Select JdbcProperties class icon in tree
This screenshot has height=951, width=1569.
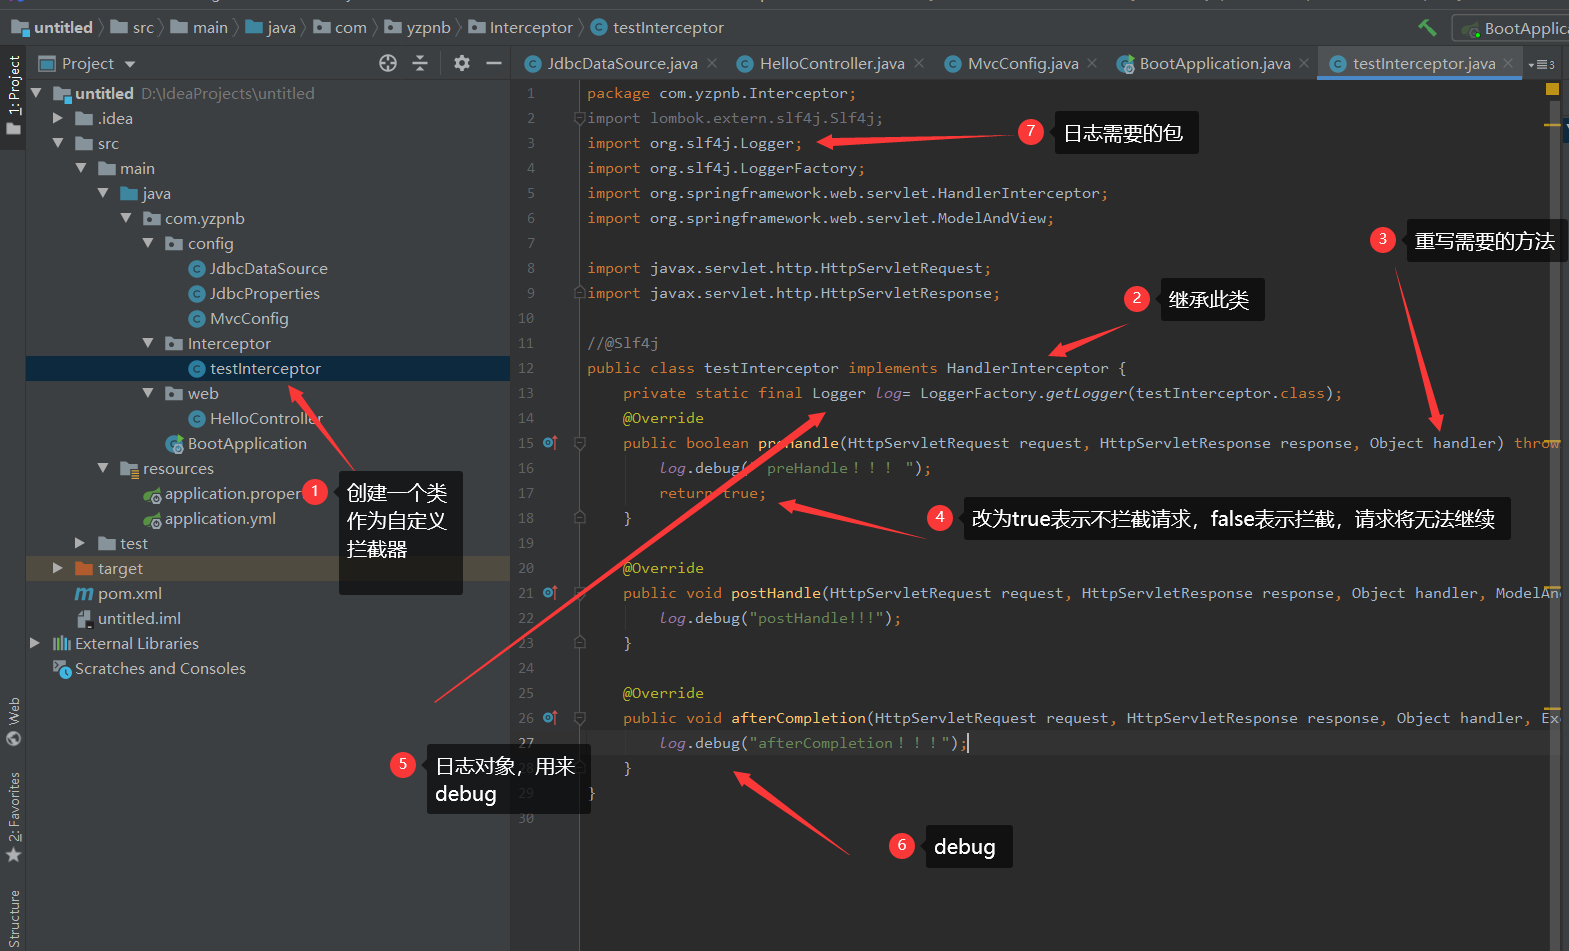pos(197,293)
